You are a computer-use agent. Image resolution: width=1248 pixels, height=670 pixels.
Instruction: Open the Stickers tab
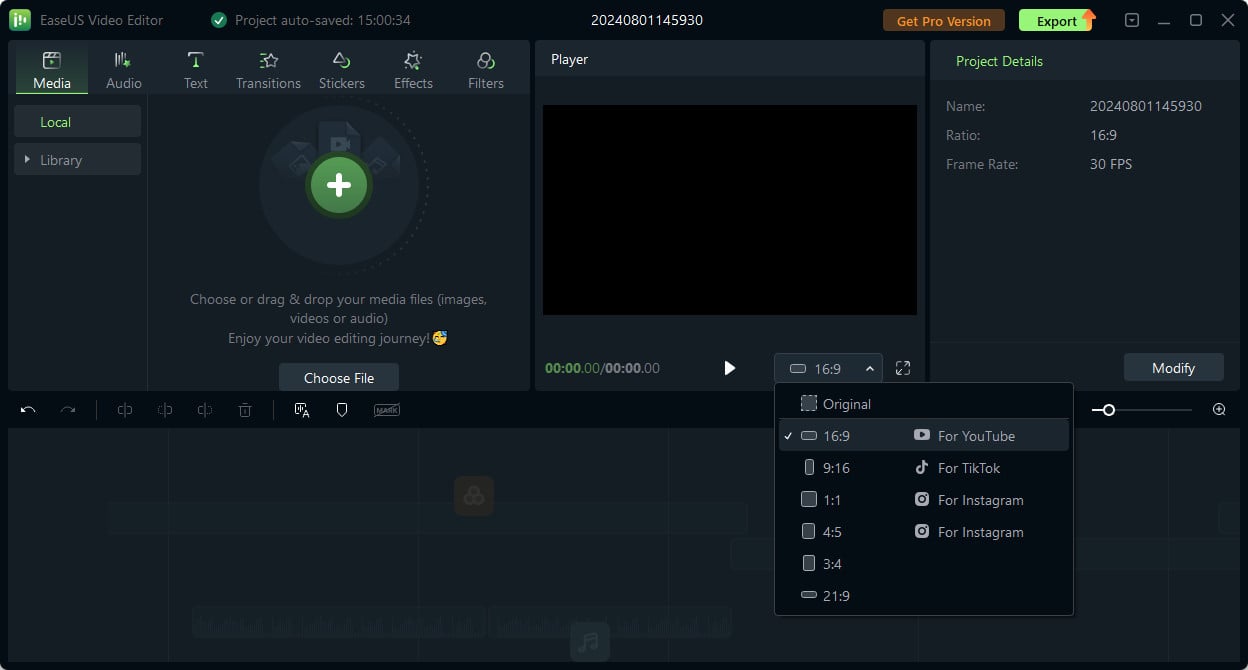tap(341, 70)
